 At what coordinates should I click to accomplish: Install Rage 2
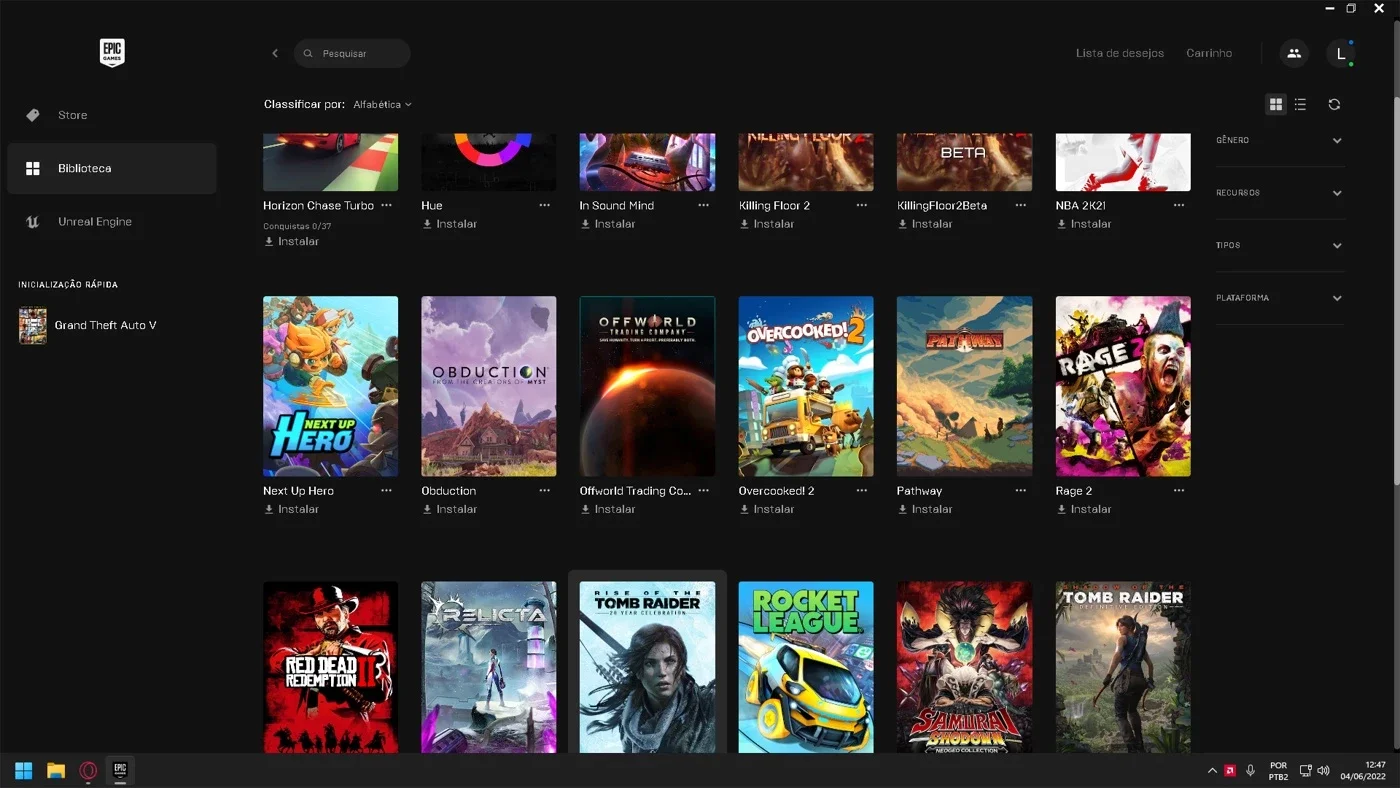(1084, 509)
